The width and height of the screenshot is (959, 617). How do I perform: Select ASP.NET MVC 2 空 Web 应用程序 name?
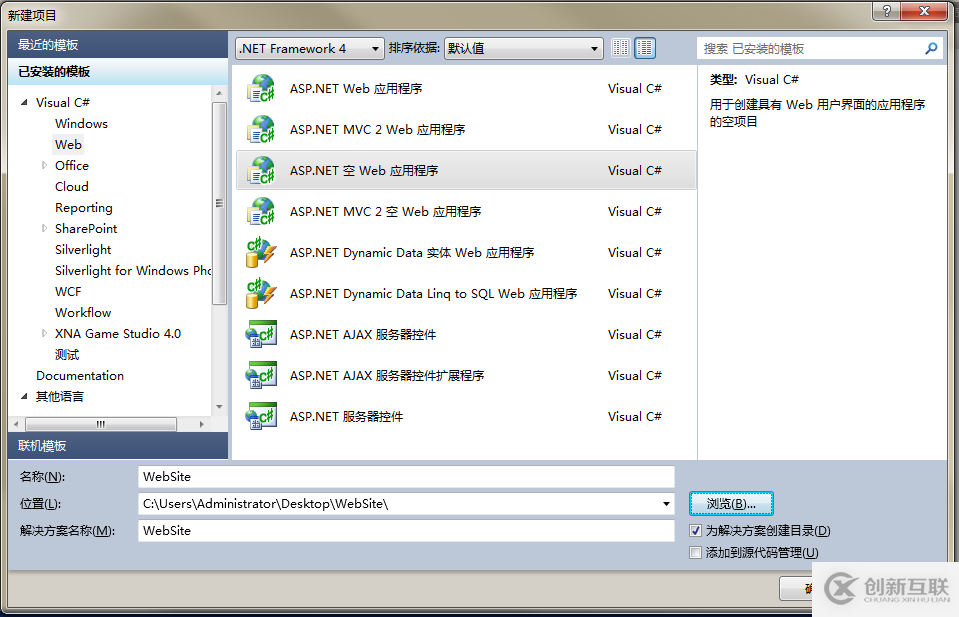point(385,212)
